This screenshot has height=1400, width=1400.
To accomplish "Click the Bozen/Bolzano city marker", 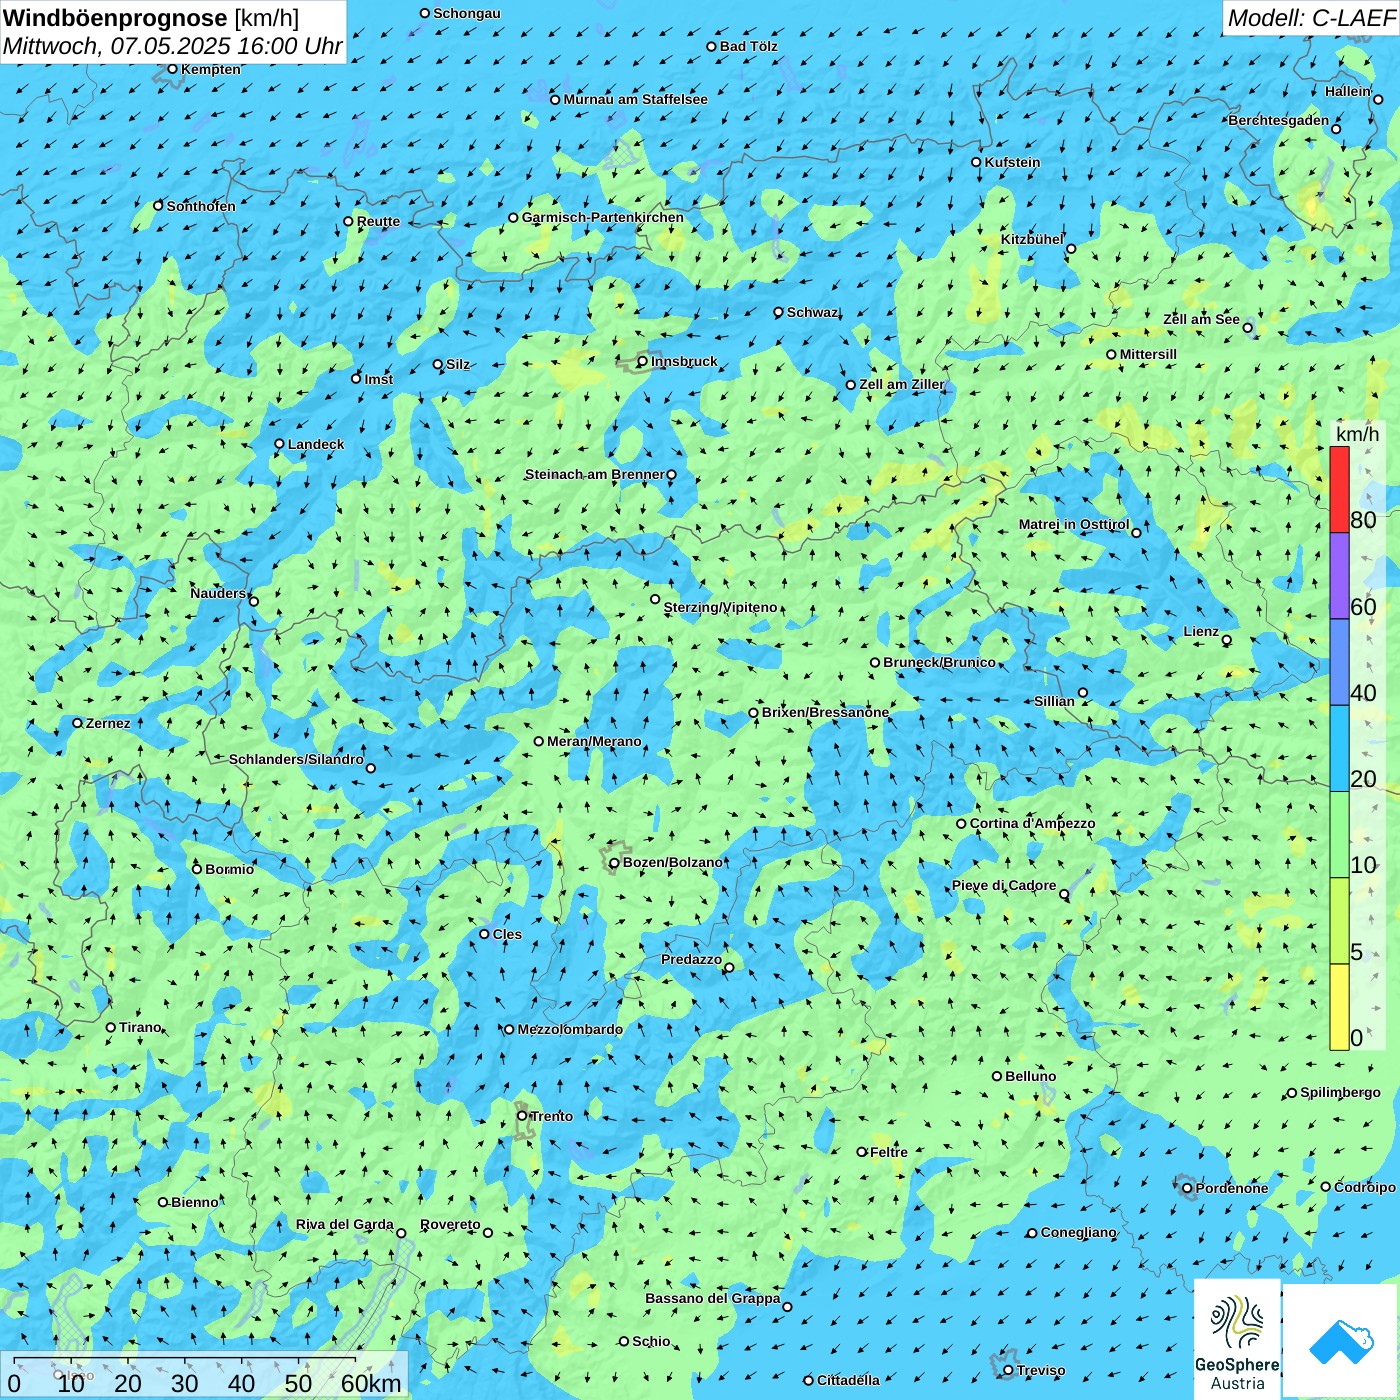I will point(614,863).
